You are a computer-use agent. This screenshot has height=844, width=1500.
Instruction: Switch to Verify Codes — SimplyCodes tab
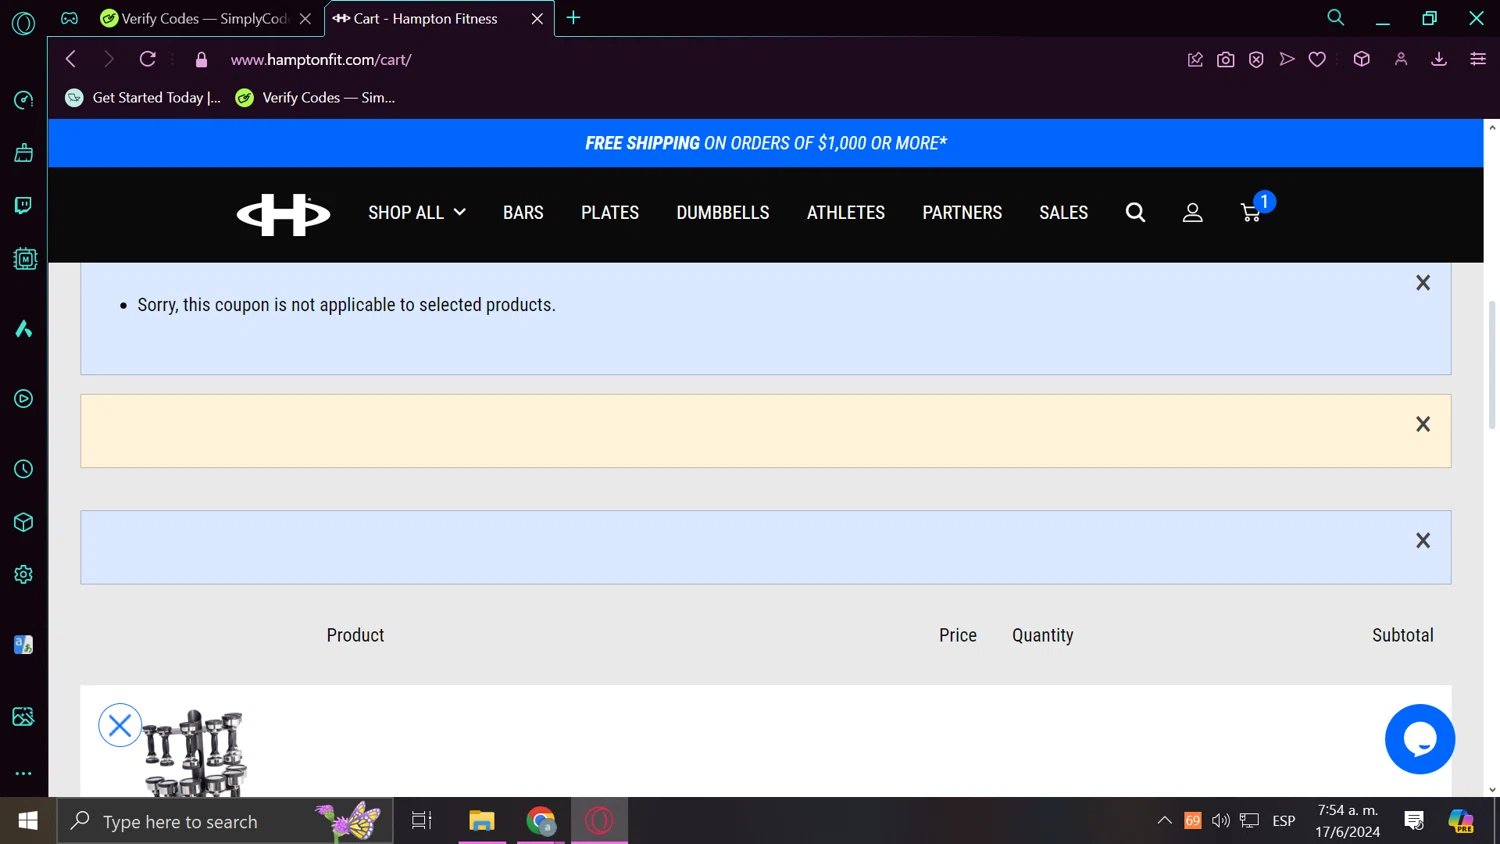click(x=205, y=18)
